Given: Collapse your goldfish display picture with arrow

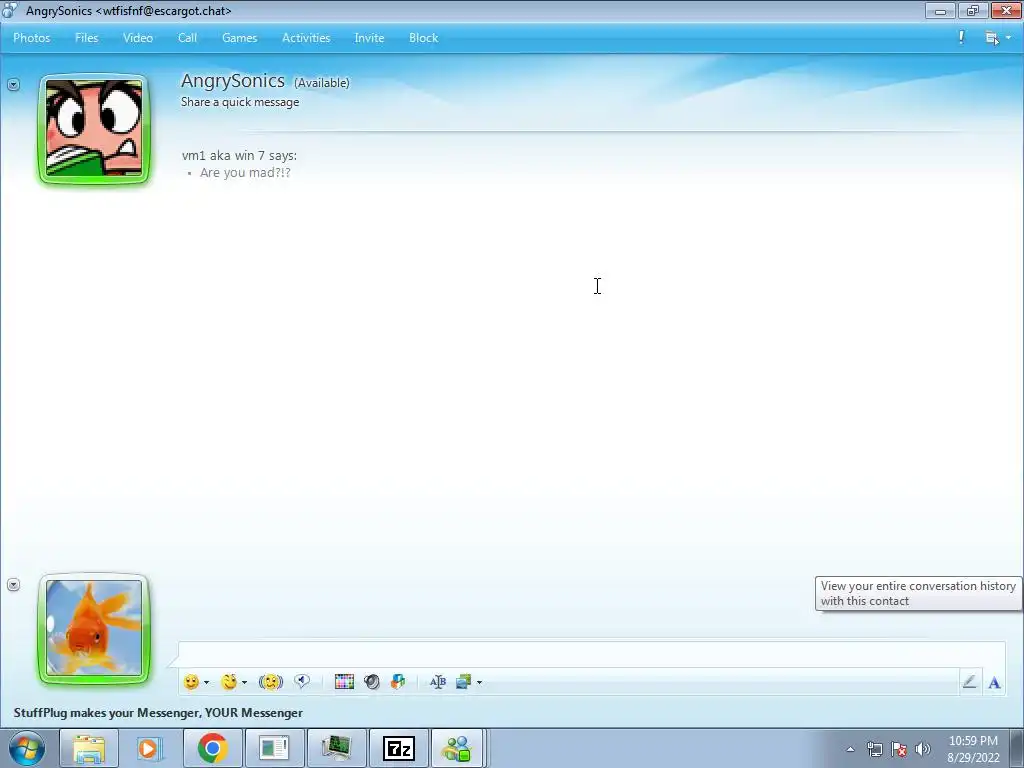Looking at the screenshot, I should click(x=14, y=584).
